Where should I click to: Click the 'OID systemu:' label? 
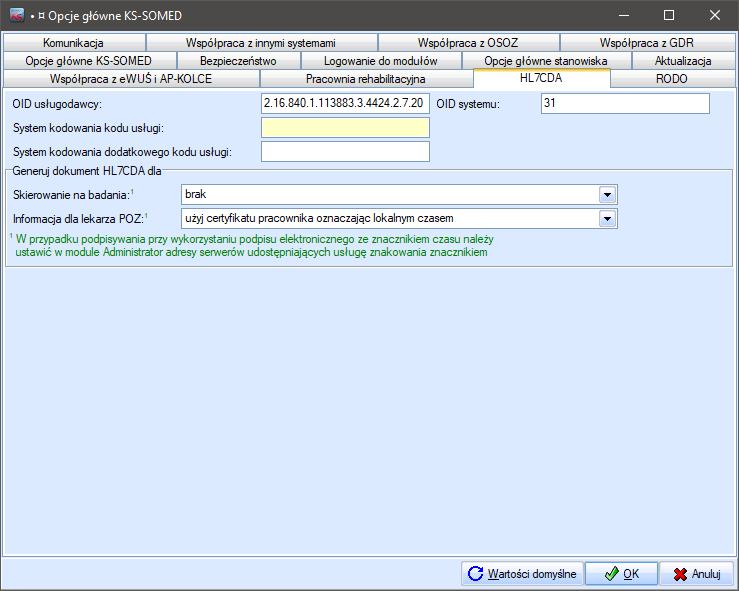[468, 104]
